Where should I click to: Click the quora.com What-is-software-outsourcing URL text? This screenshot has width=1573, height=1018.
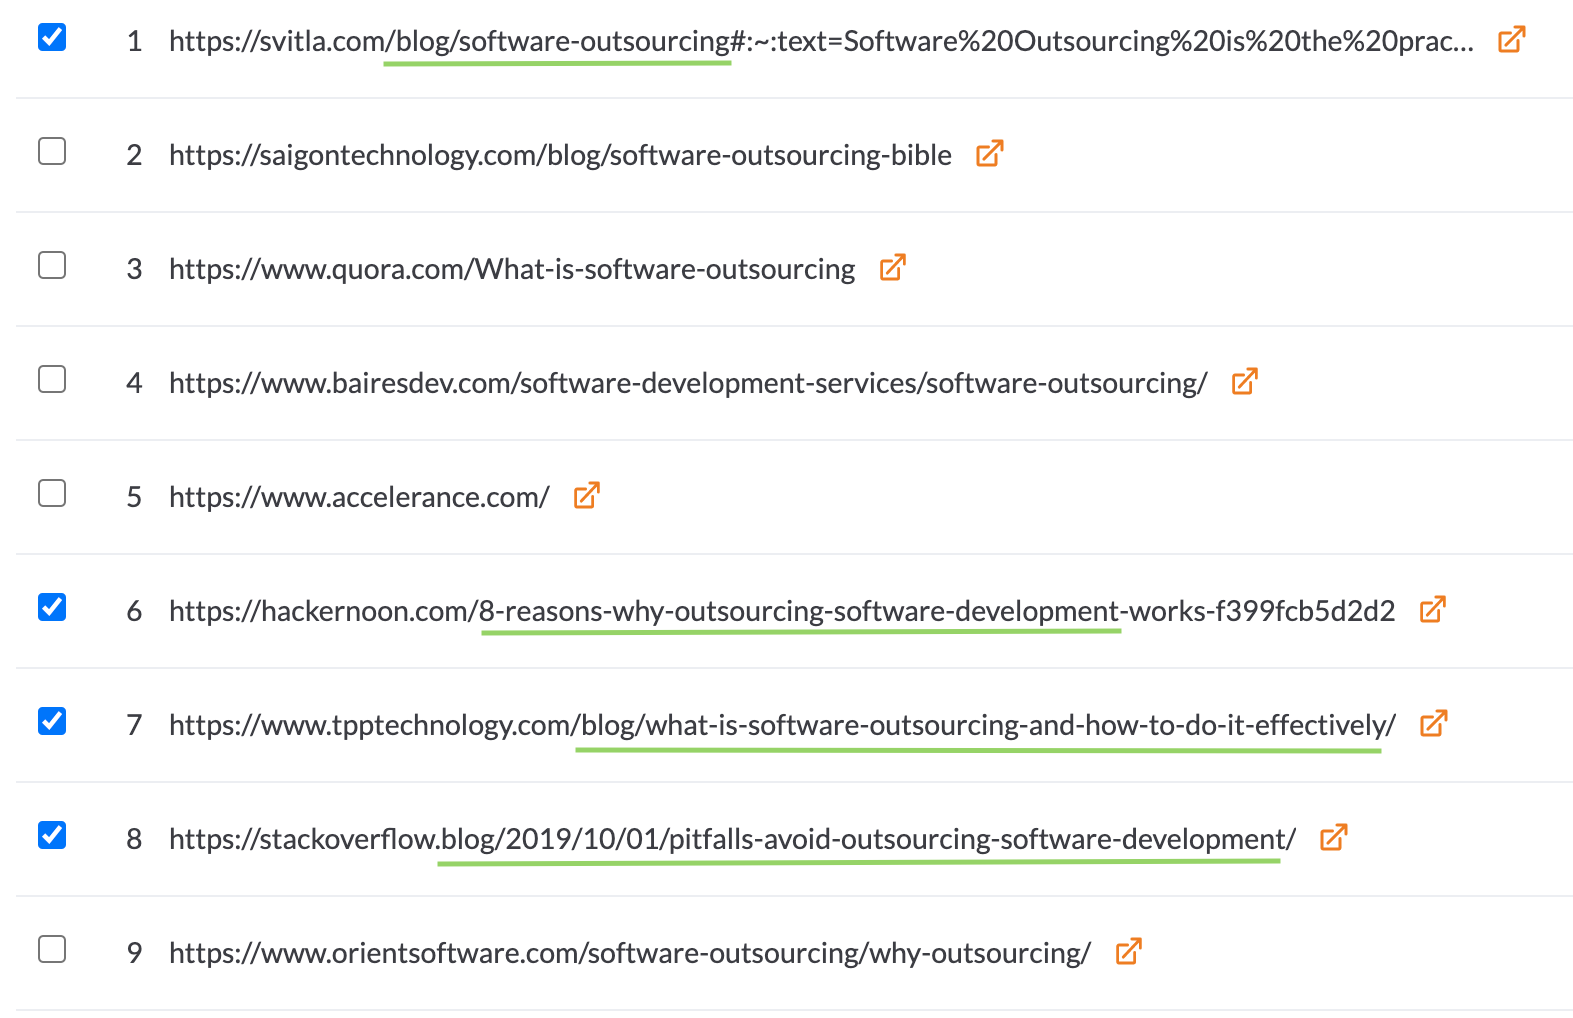coord(512,269)
